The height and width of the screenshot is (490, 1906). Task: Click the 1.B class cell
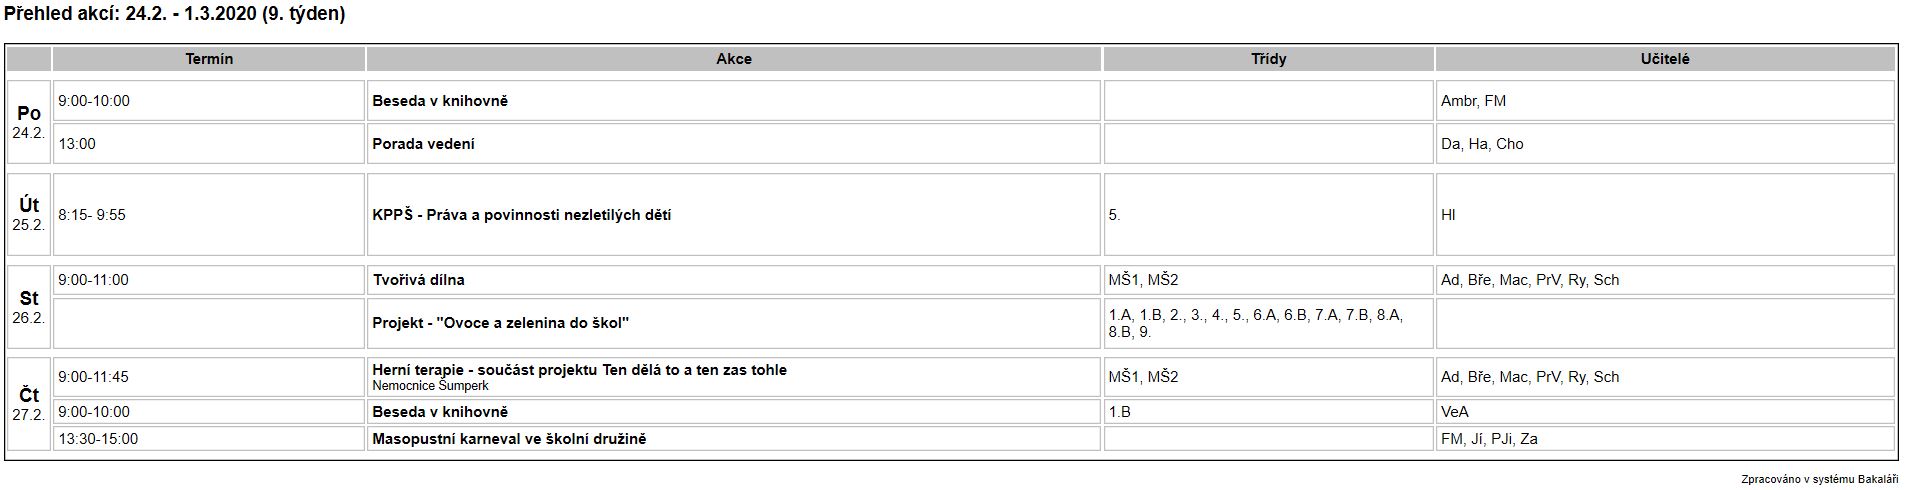1268,412
